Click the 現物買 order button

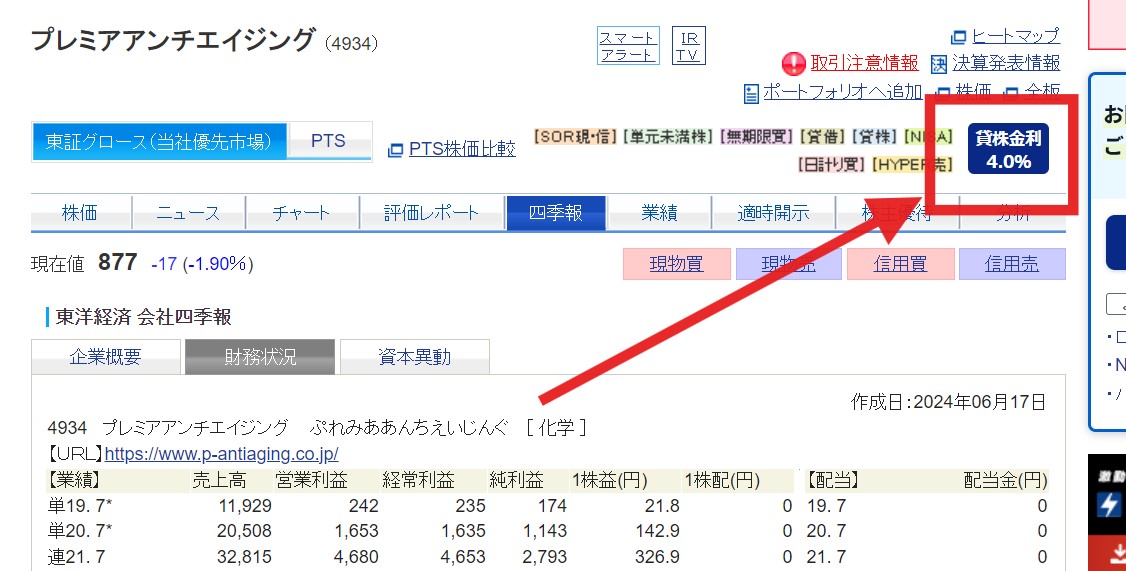point(676,264)
